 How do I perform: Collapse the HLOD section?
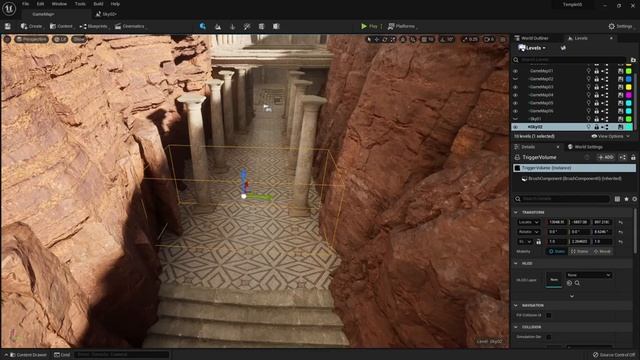coord(516,264)
